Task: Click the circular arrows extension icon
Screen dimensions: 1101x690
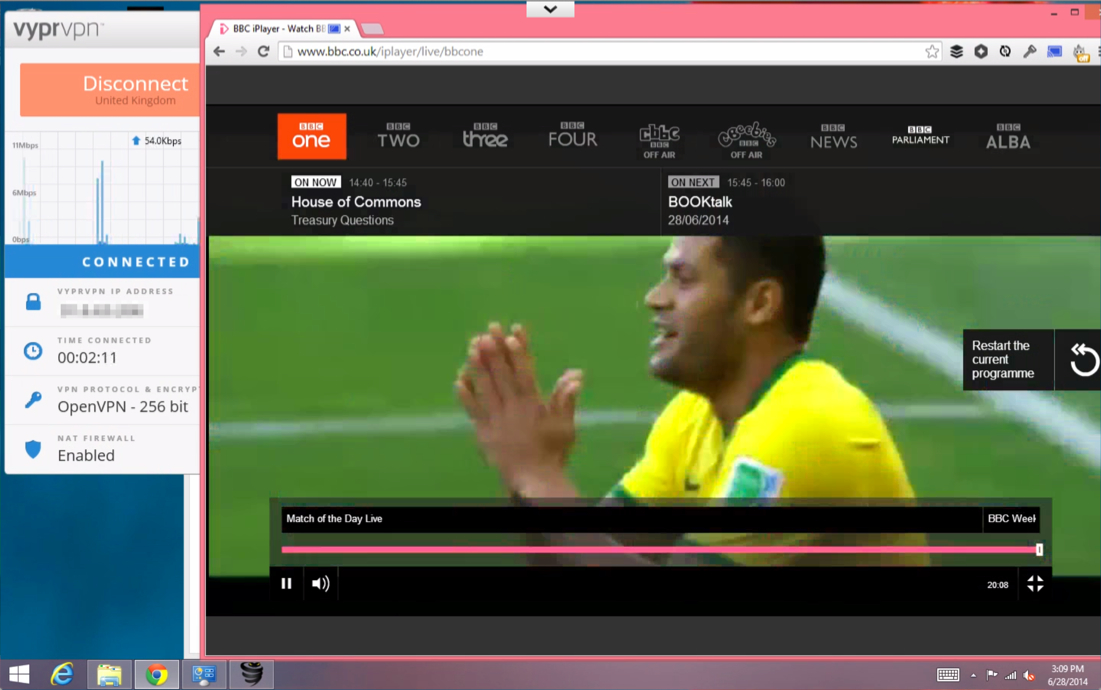Action: coord(1006,51)
